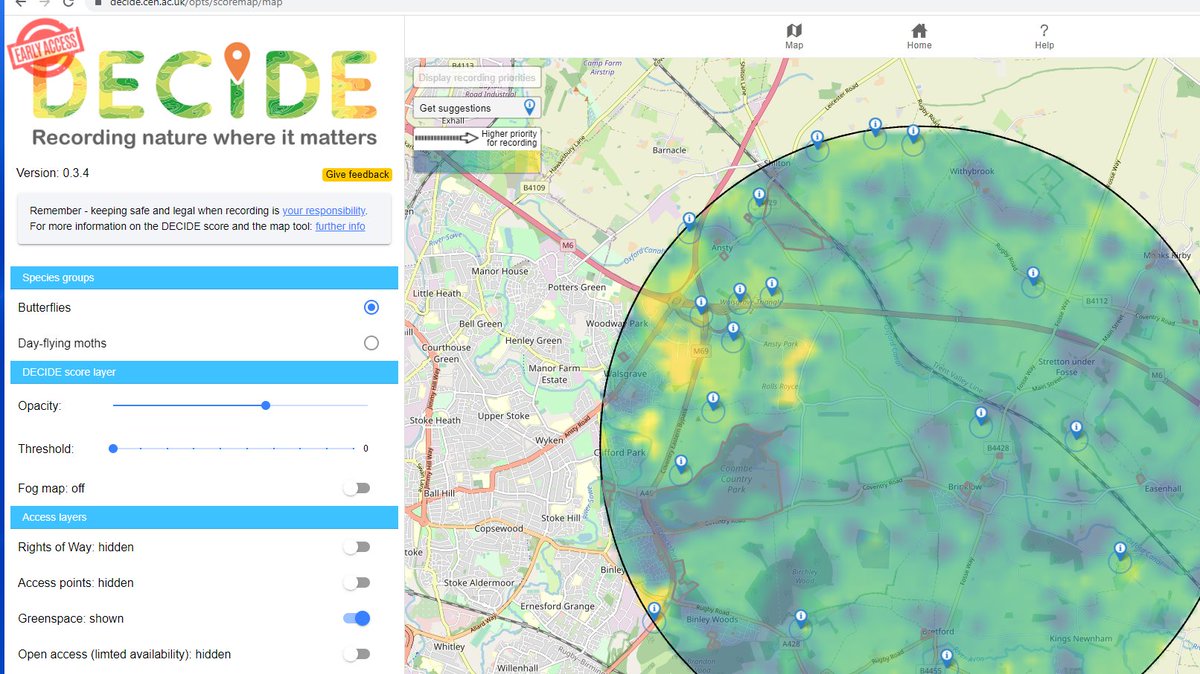Click the browser reload icon
Image resolution: width=1200 pixels, height=674 pixels.
pyautogui.click(x=68, y=3)
